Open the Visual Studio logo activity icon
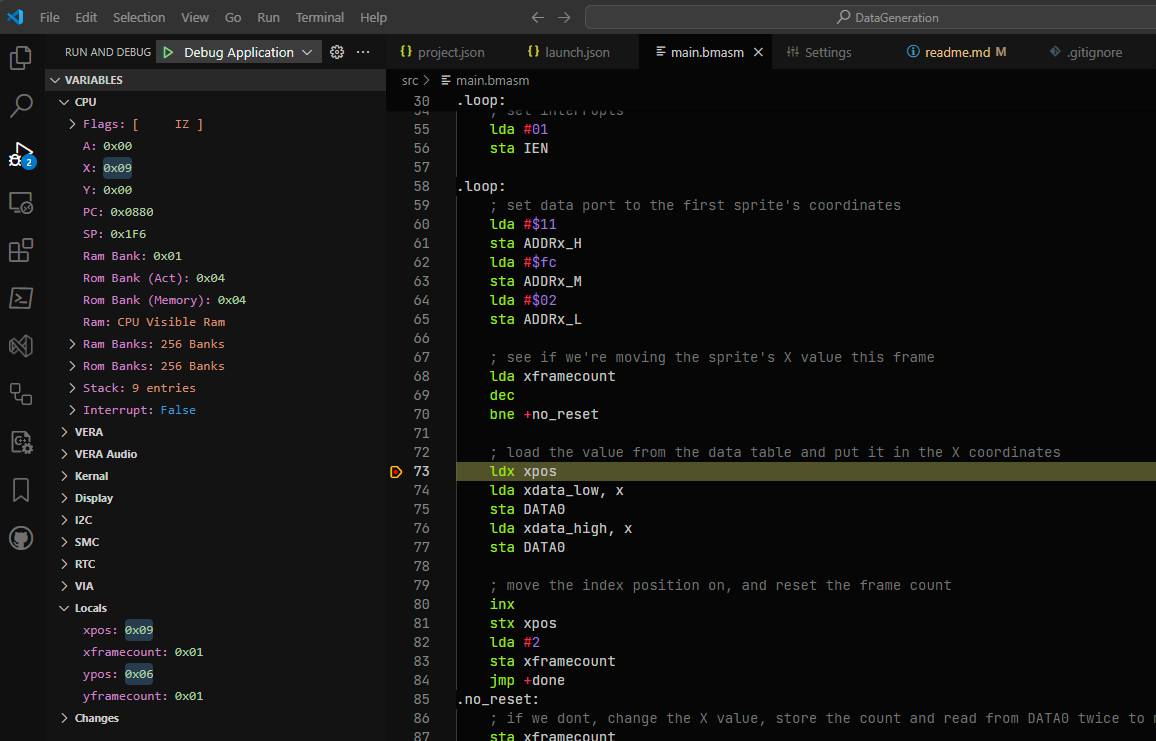 21,346
